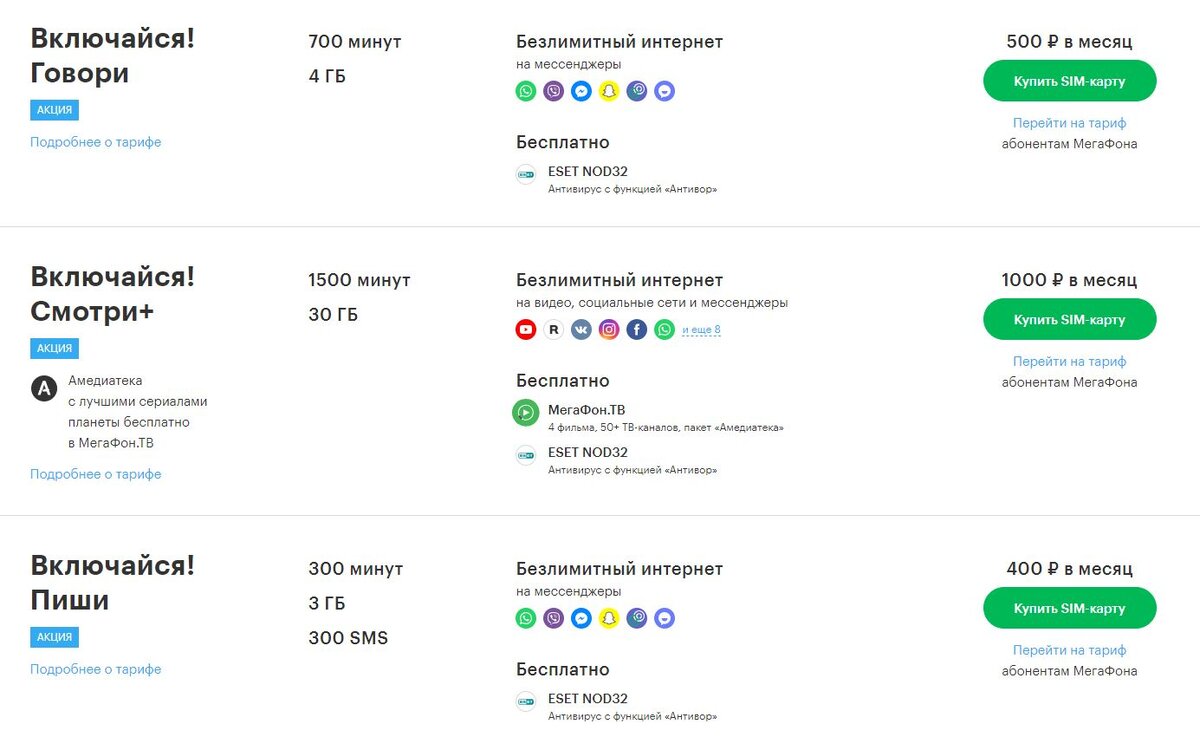Click the МегаФон.ТВ green play icon
Screen dimensions: 1200x737
tap(526, 412)
